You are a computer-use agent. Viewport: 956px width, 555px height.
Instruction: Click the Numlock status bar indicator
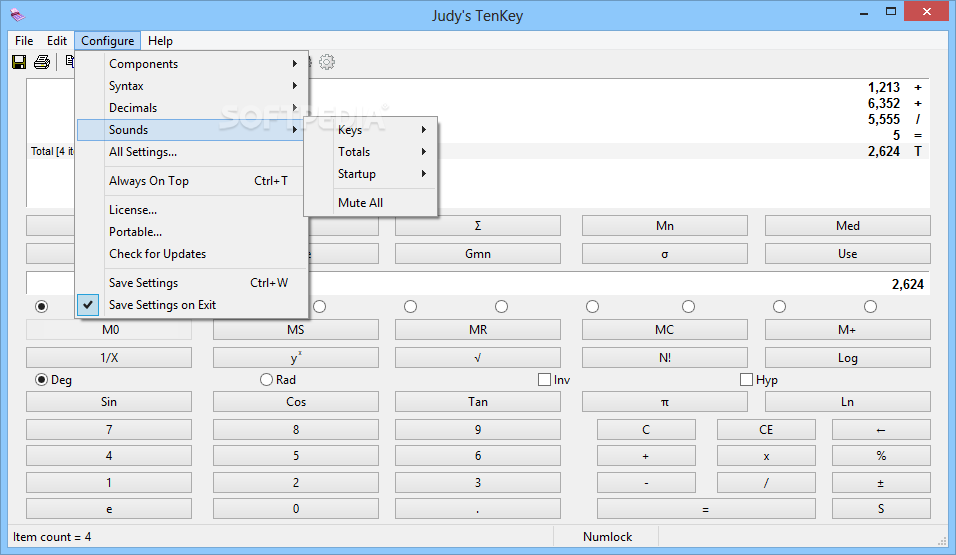[x=607, y=537]
